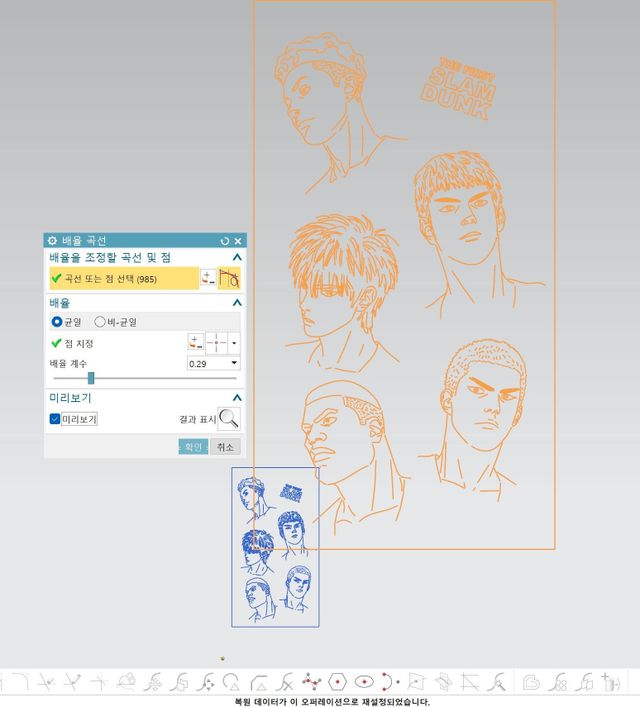Open the 배율 곡선 dialog settings gear
Image resolution: width=640 pixels, height=707 pixels.
pyautogui.click(x=52, y=241)
